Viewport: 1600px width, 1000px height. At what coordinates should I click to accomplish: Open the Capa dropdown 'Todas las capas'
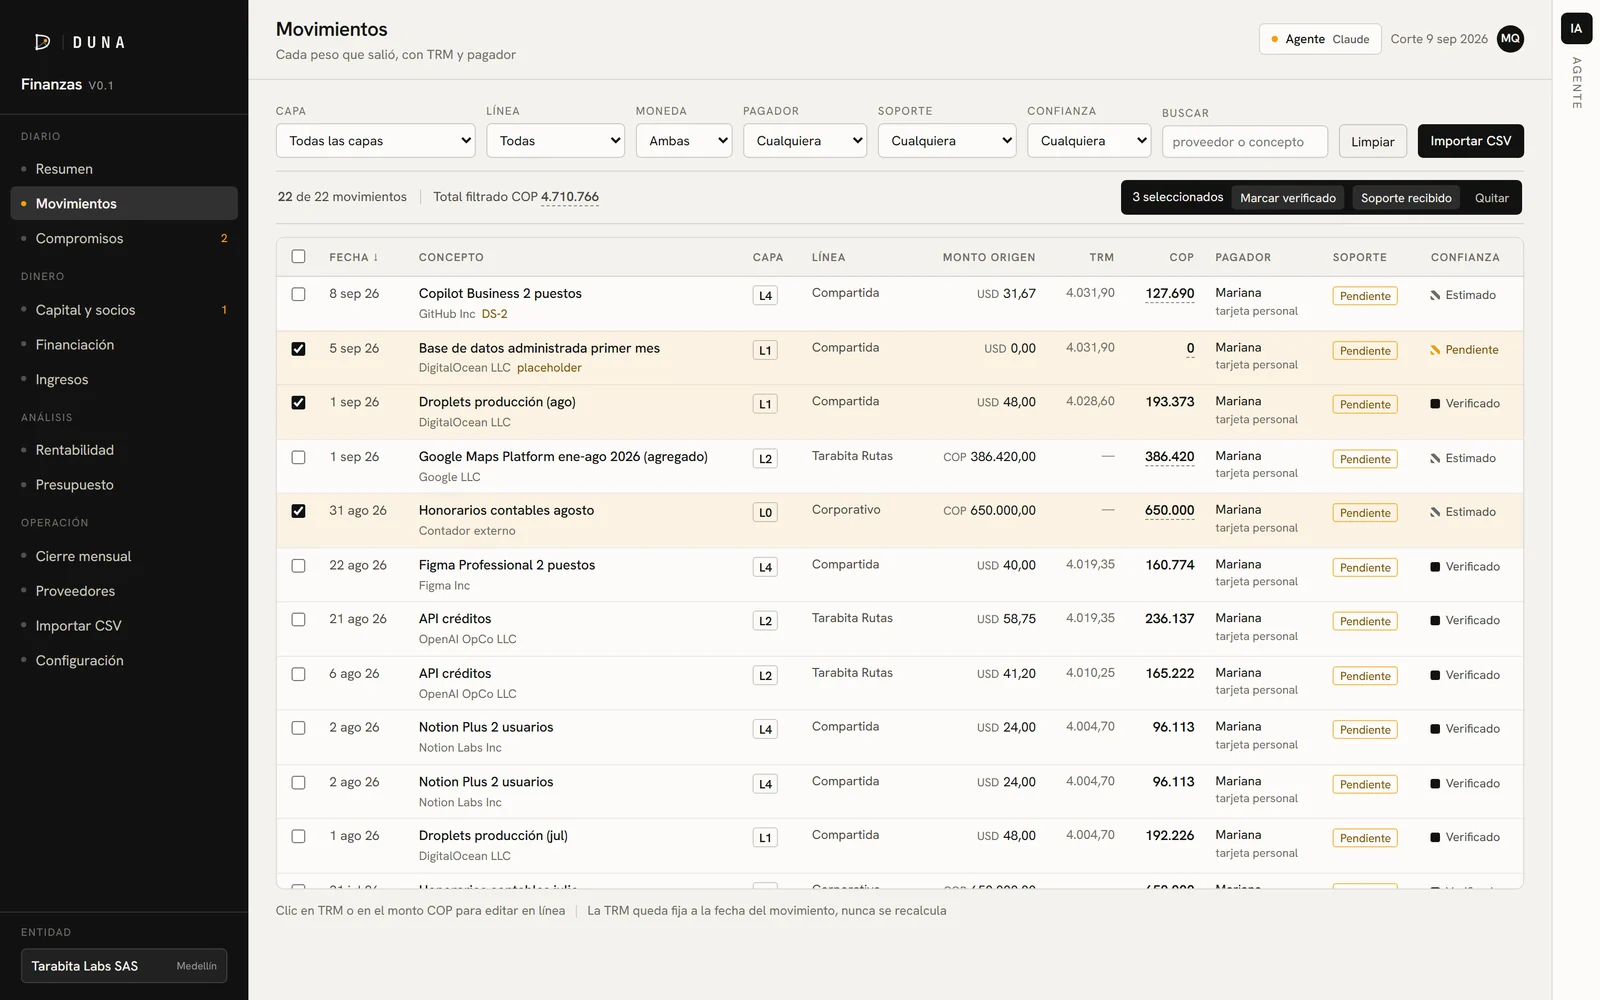376,141
